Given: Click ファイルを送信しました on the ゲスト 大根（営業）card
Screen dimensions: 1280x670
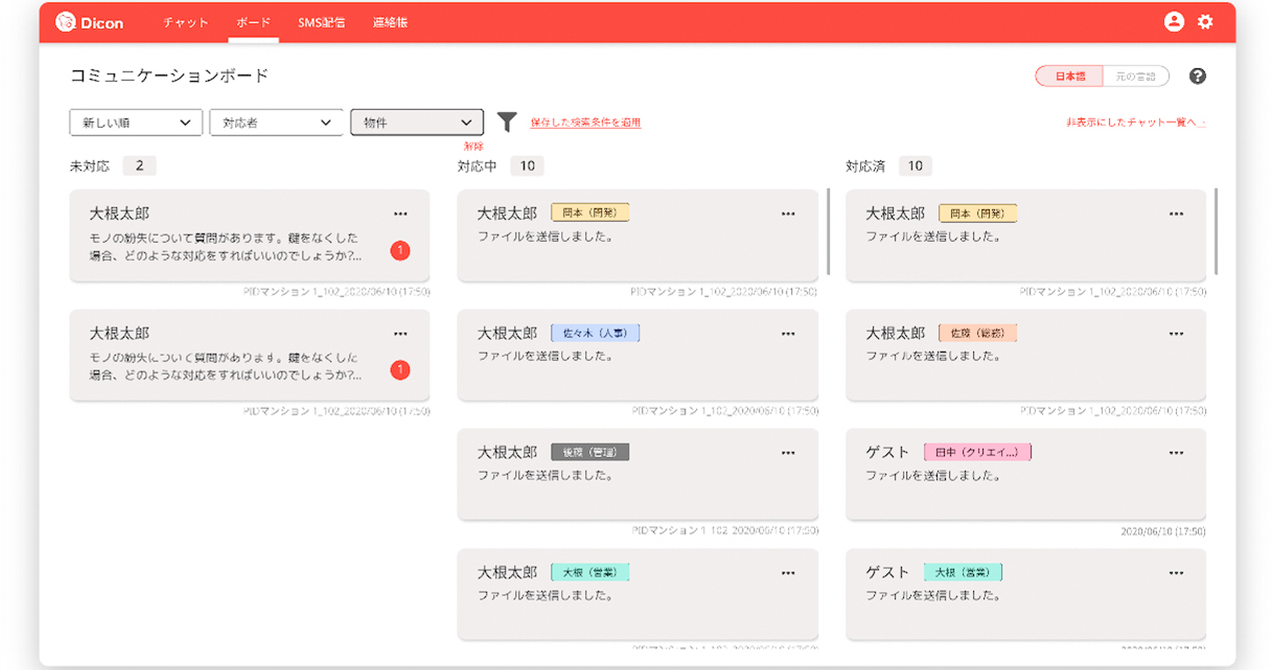Looking at the screenshot, I should (933, 596).
